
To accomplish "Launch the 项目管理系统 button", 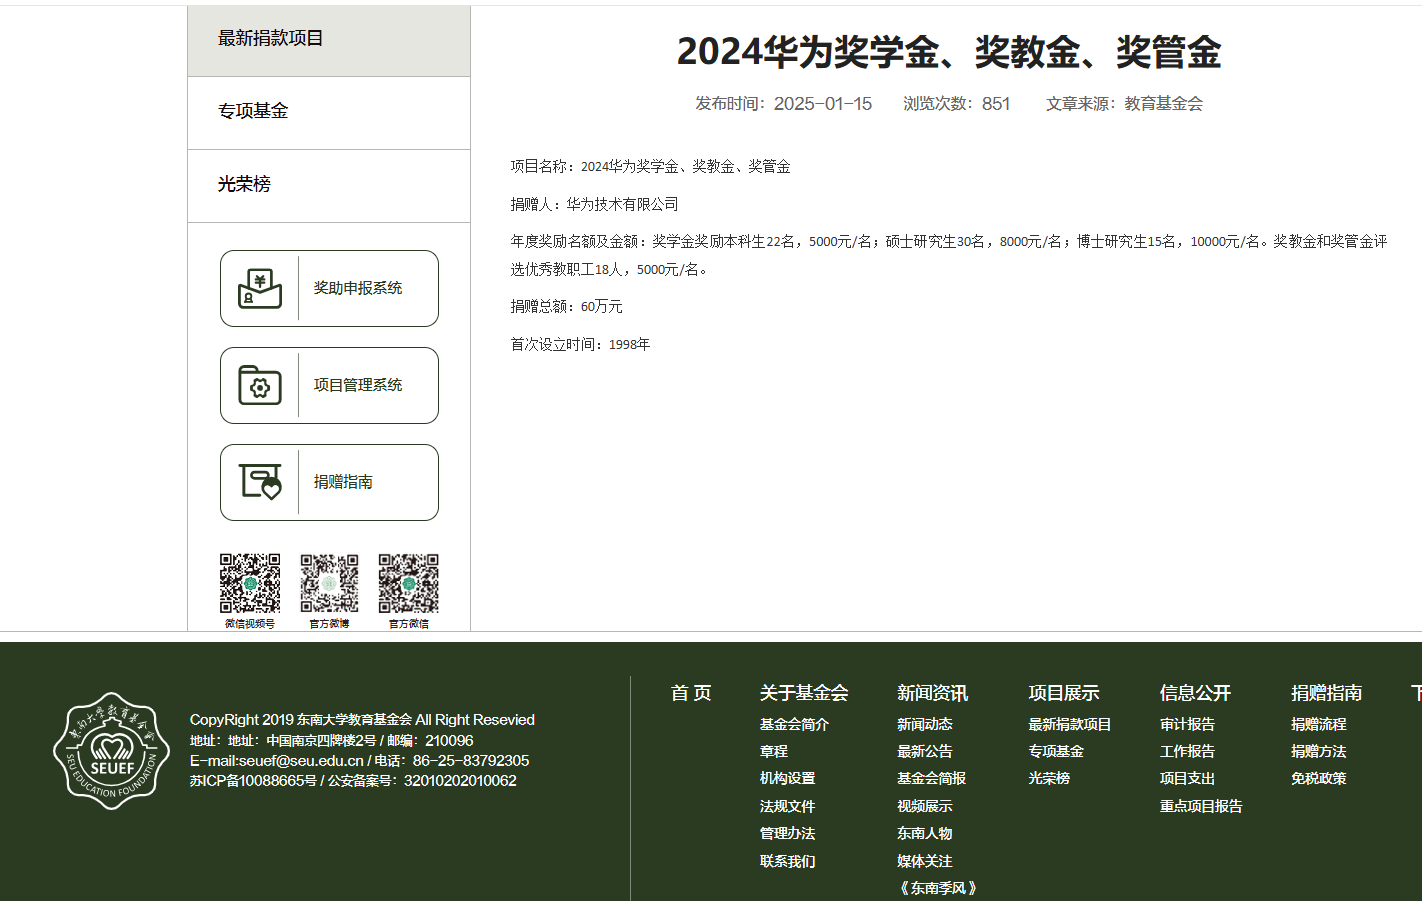I will click(x=329, y=385).
